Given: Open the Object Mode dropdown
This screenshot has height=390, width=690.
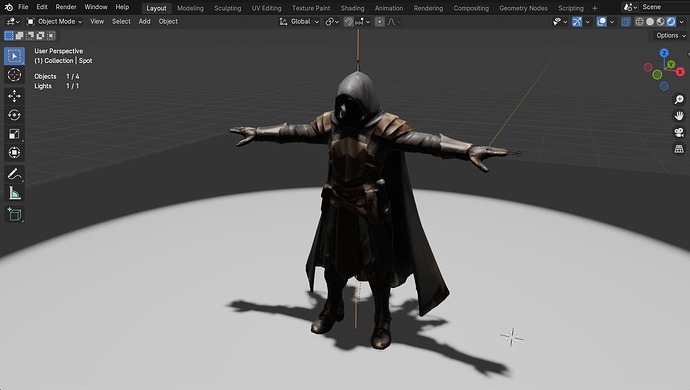Looking at the screenshot, I should pyautogui.click(x=54, y=21).
